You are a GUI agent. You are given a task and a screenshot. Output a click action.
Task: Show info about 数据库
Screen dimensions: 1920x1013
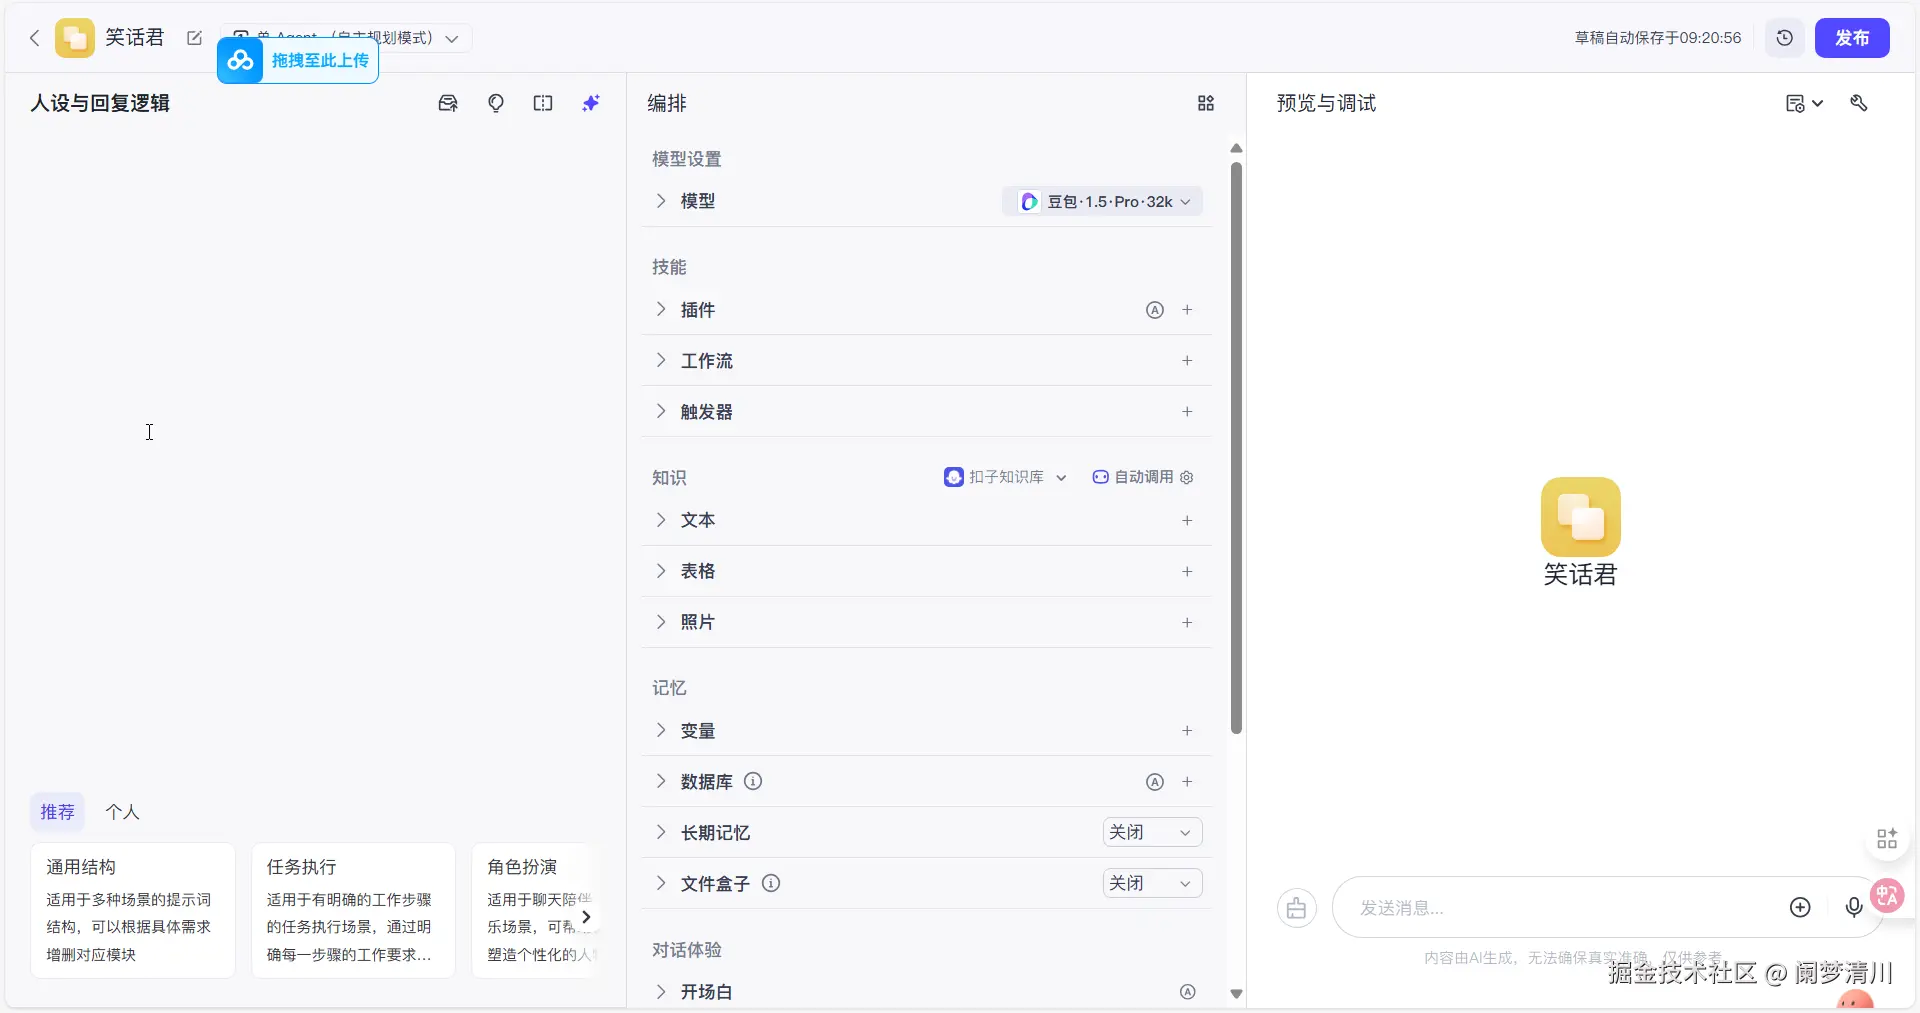click(753, 782)
